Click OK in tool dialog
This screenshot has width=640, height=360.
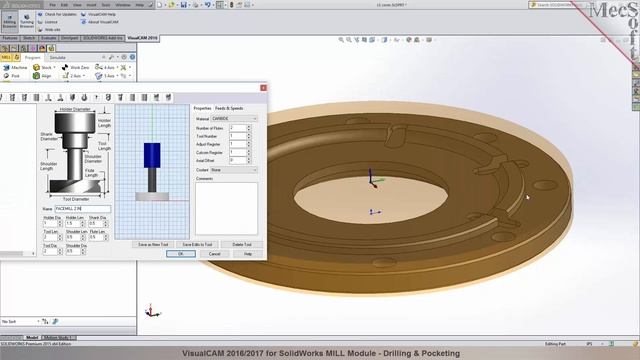point(181,254)
